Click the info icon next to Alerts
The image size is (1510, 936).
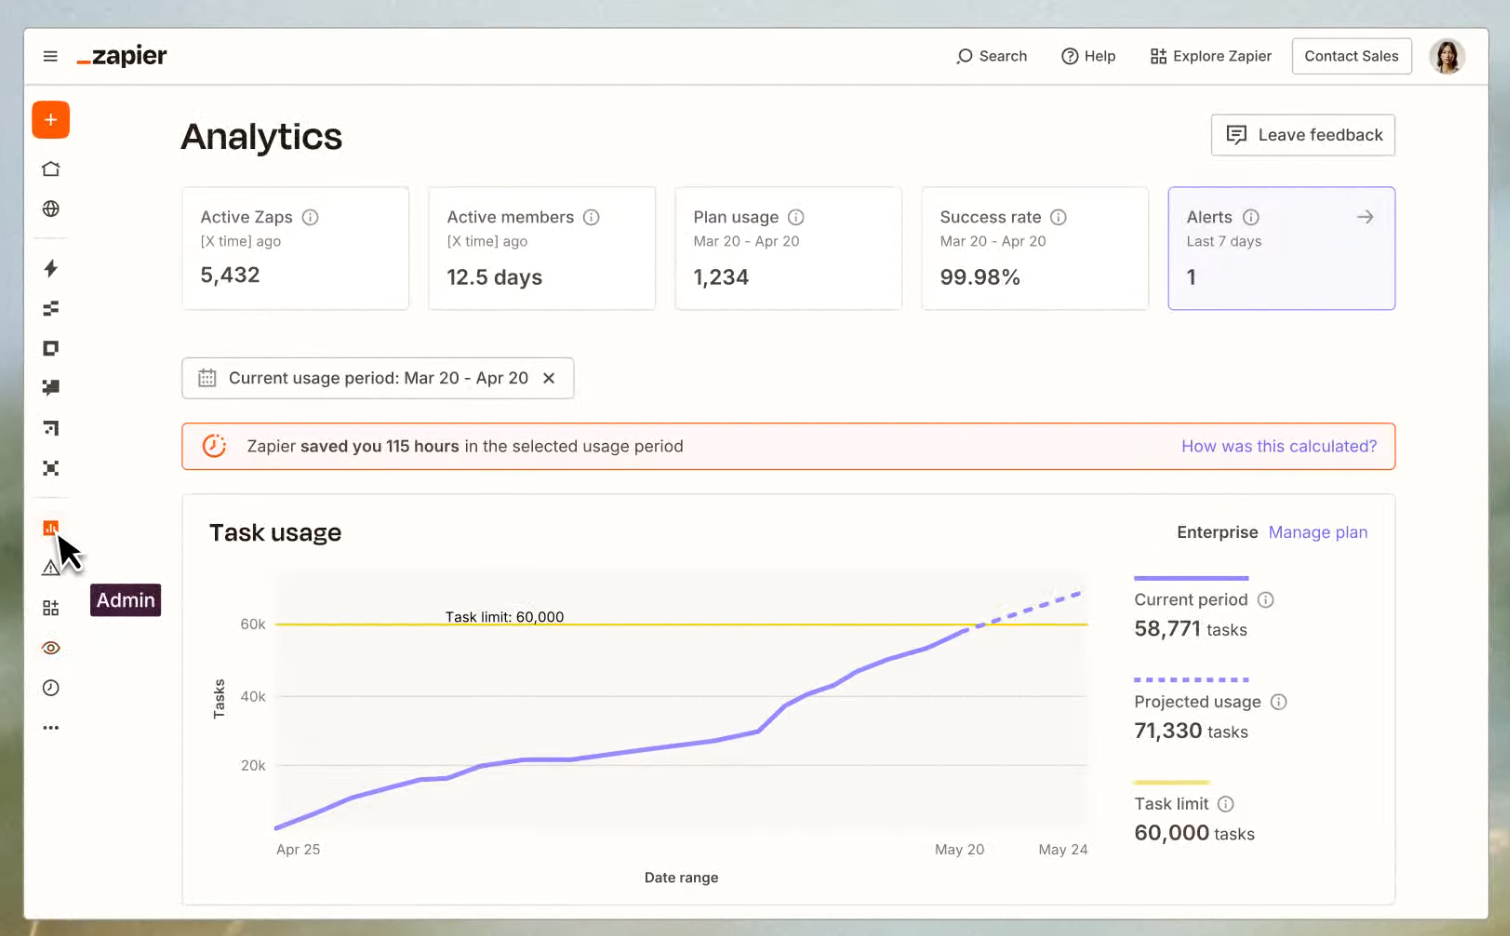click(1251, 217)
